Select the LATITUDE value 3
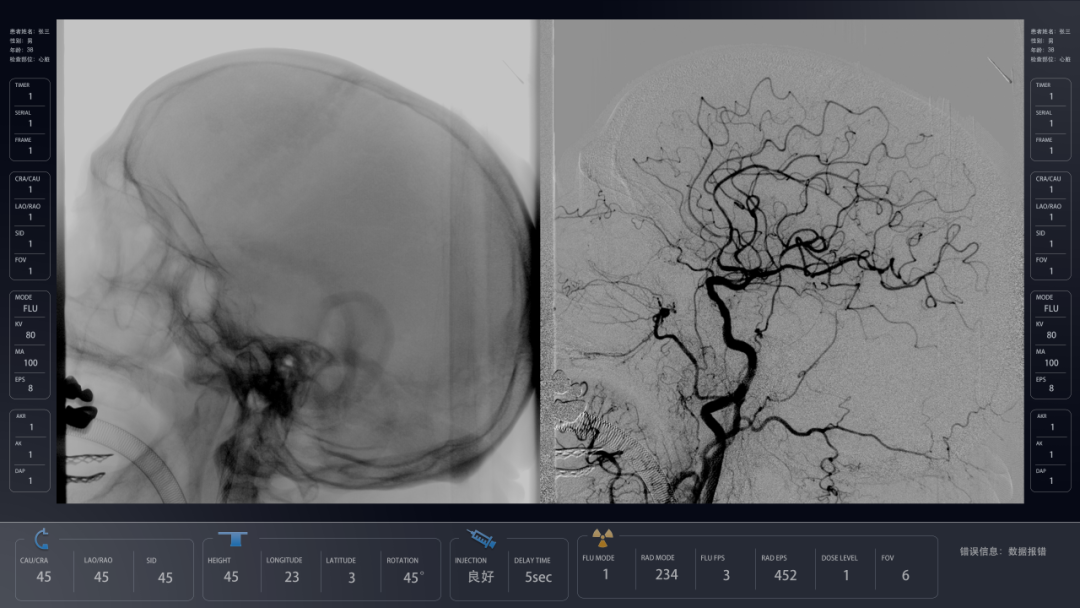 (x=351, y=578)
